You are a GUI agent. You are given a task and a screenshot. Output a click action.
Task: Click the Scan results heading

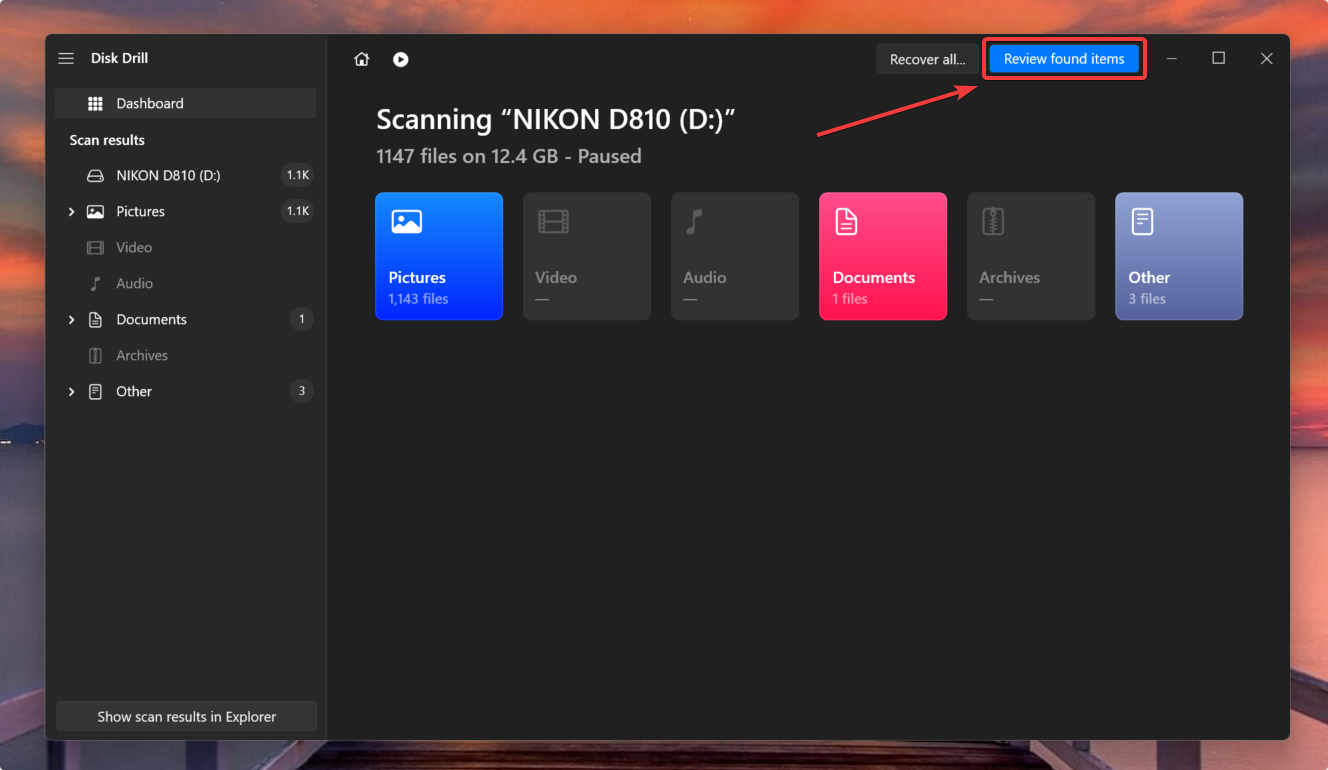tap(107, 140)
